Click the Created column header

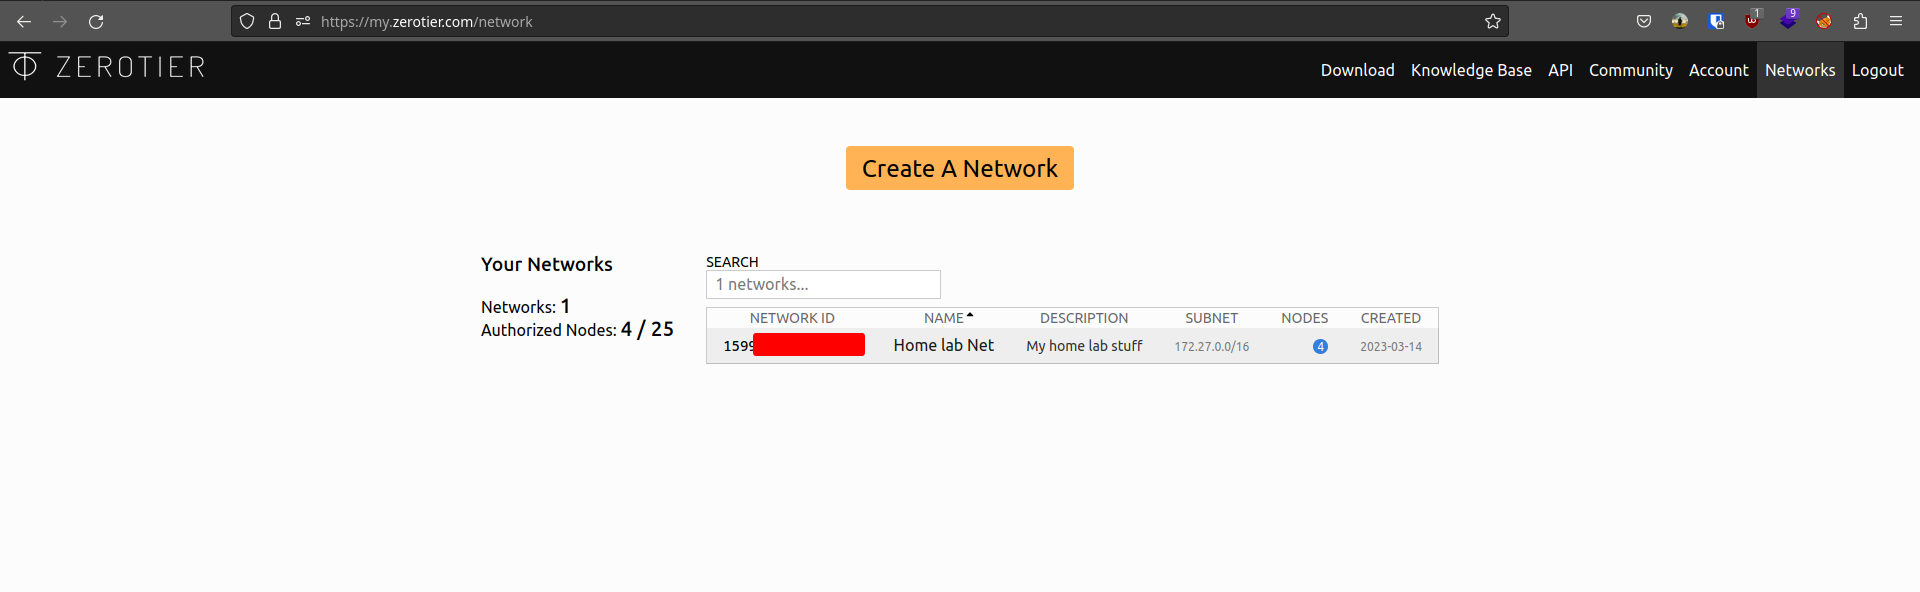(1390, 318)
